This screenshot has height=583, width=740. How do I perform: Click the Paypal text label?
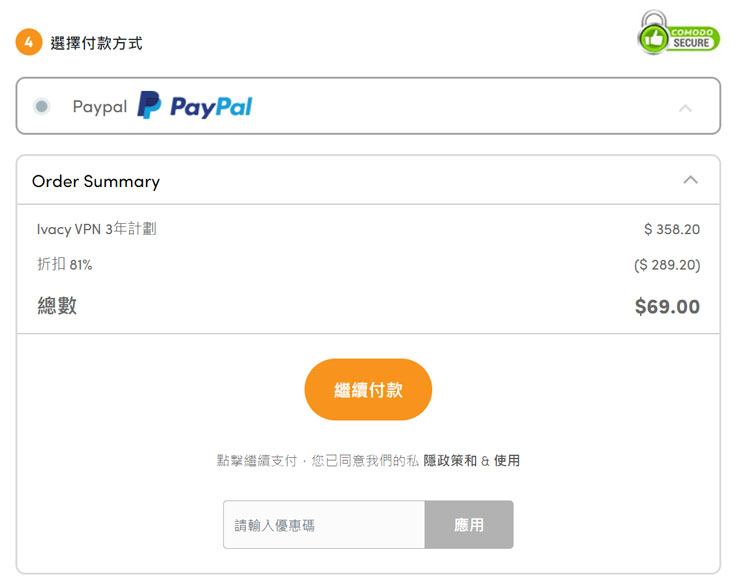(x=100, y=106)
